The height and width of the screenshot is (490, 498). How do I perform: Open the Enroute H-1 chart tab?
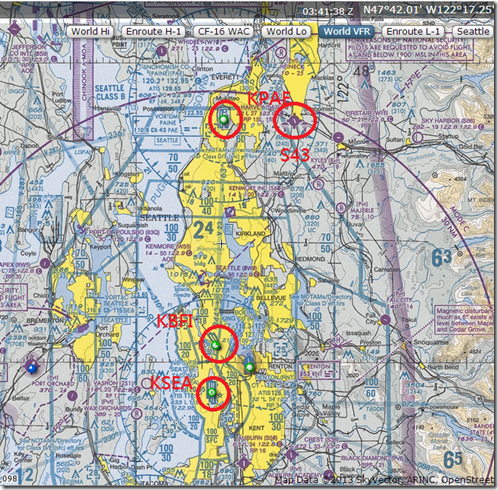tap(153, 32)
